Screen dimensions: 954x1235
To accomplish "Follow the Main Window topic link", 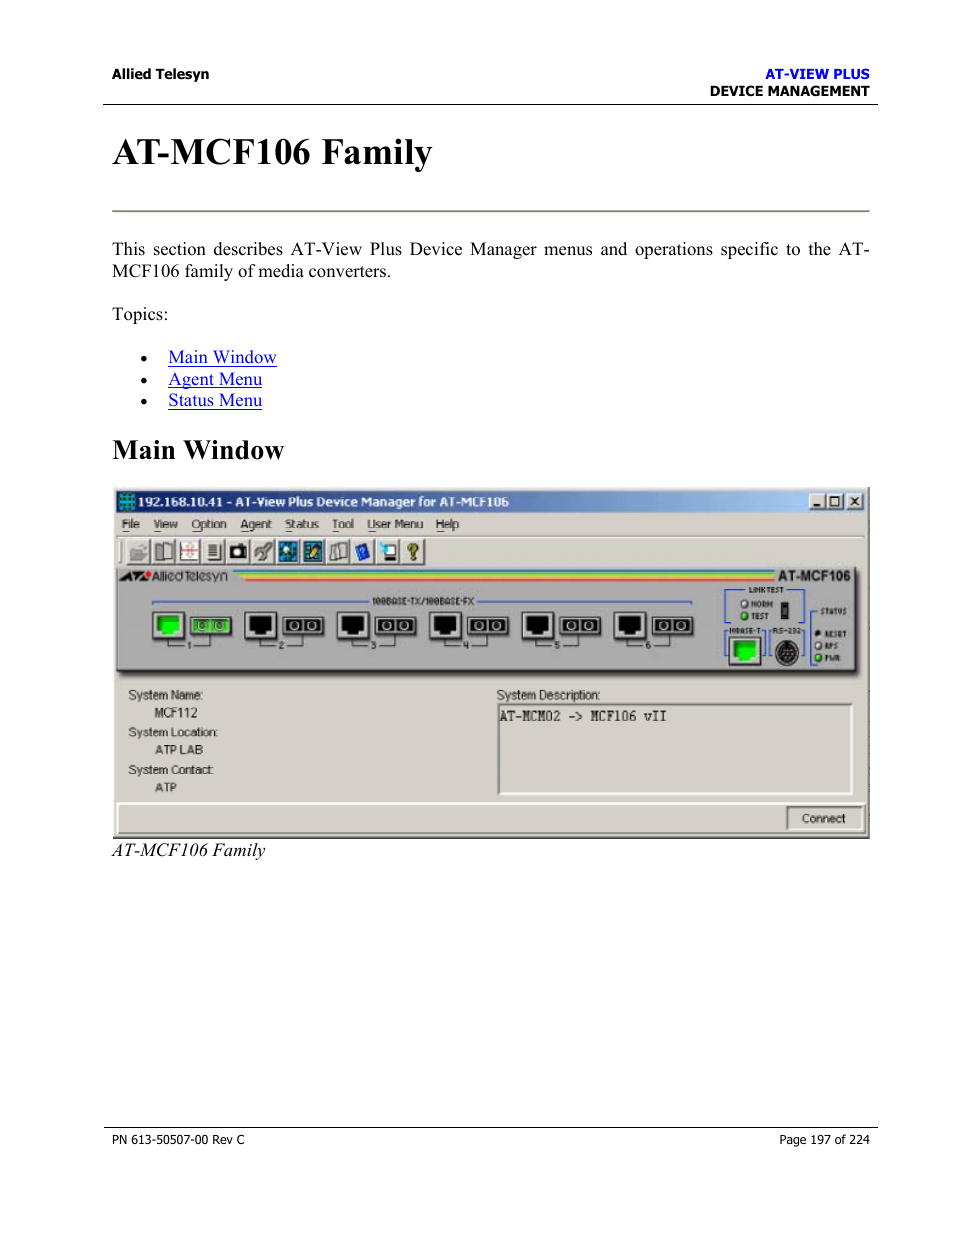I will pyautogui.click(x=222, y=357).
